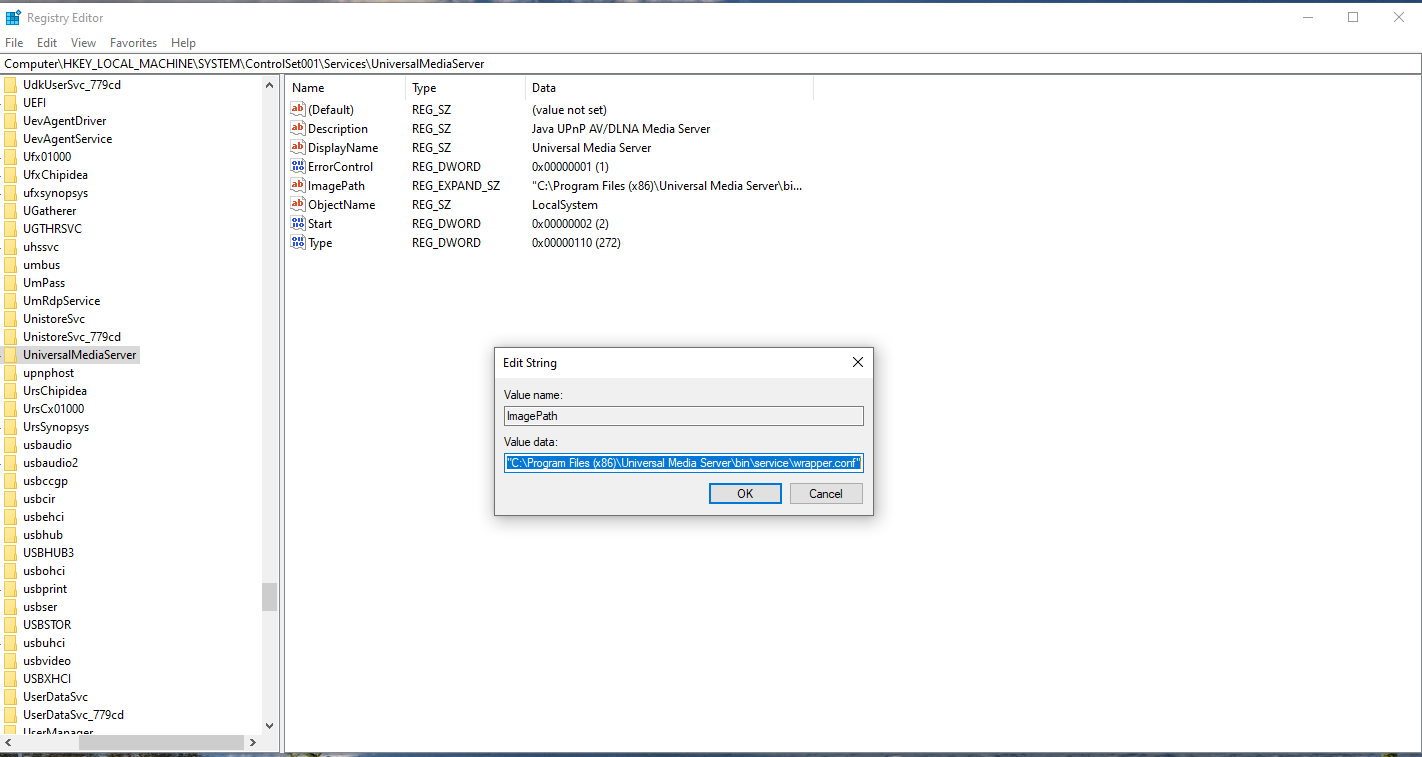Select the UrsCx01000 key
The height and width of the screenshot is (757, 1422).
[x=54, y=409]
